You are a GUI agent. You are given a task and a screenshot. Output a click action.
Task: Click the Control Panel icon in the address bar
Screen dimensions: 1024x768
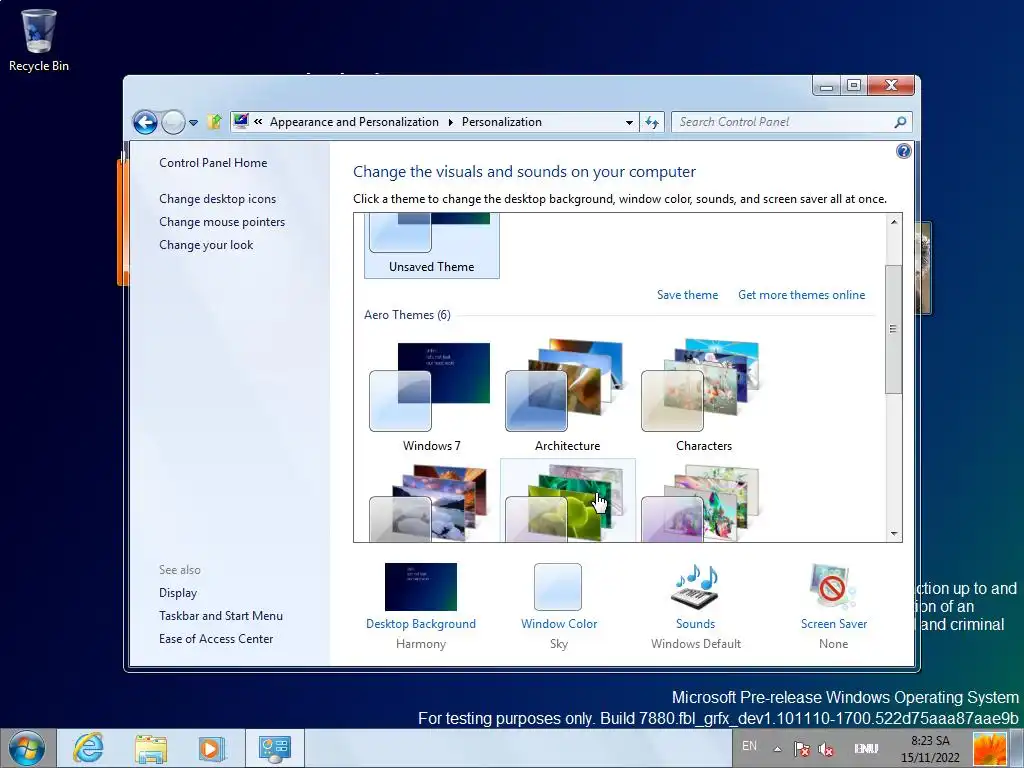[x=241, y=121]
